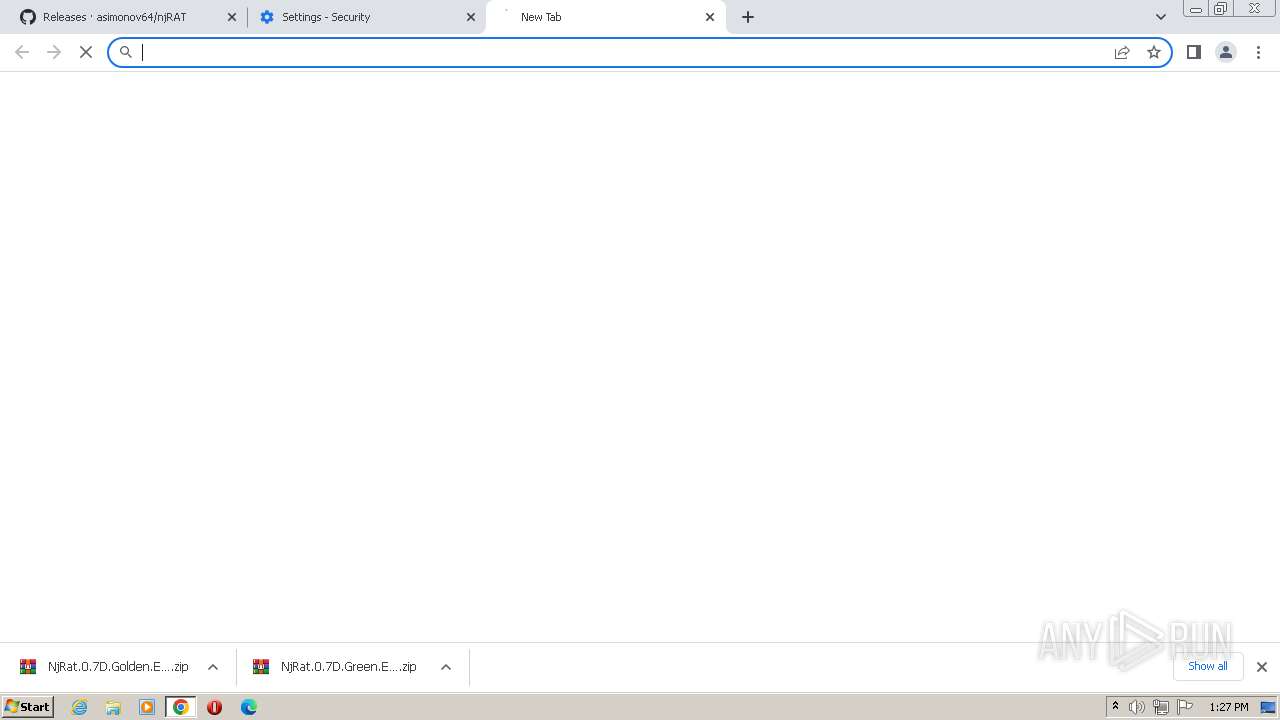Click the magnifier icon in the address bar

pyautogui.click(x=126, y=52)
